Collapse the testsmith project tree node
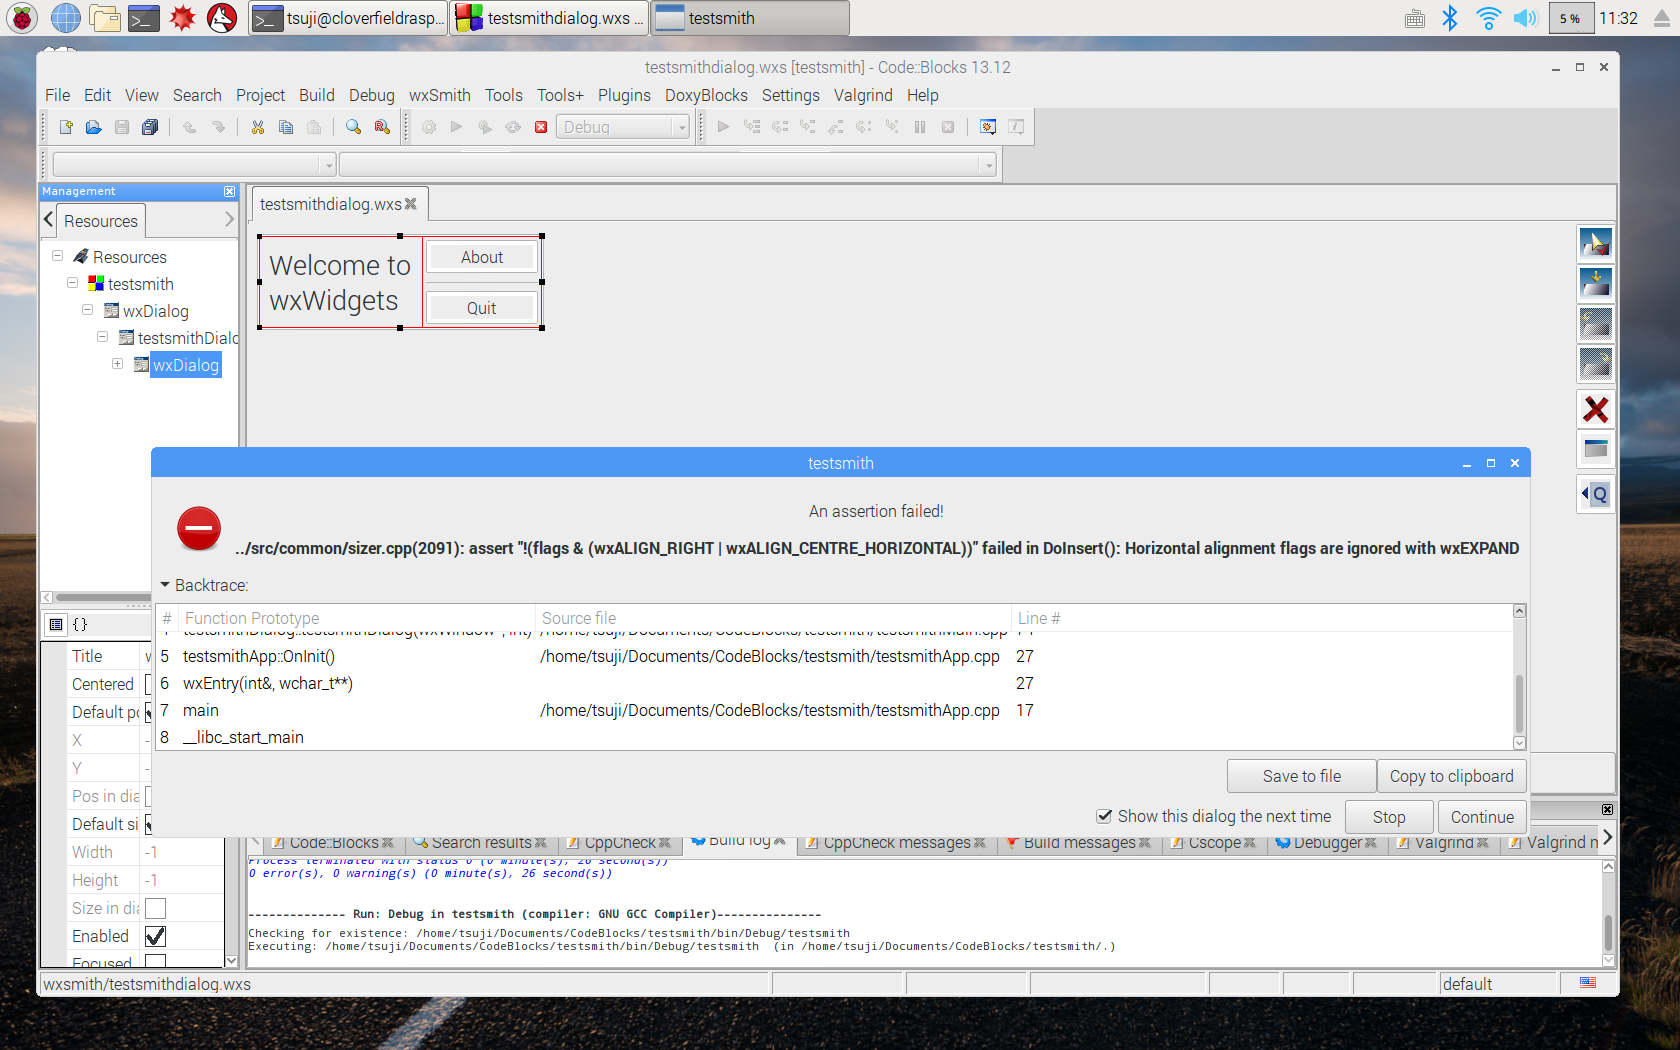 [x=72, y=283]
